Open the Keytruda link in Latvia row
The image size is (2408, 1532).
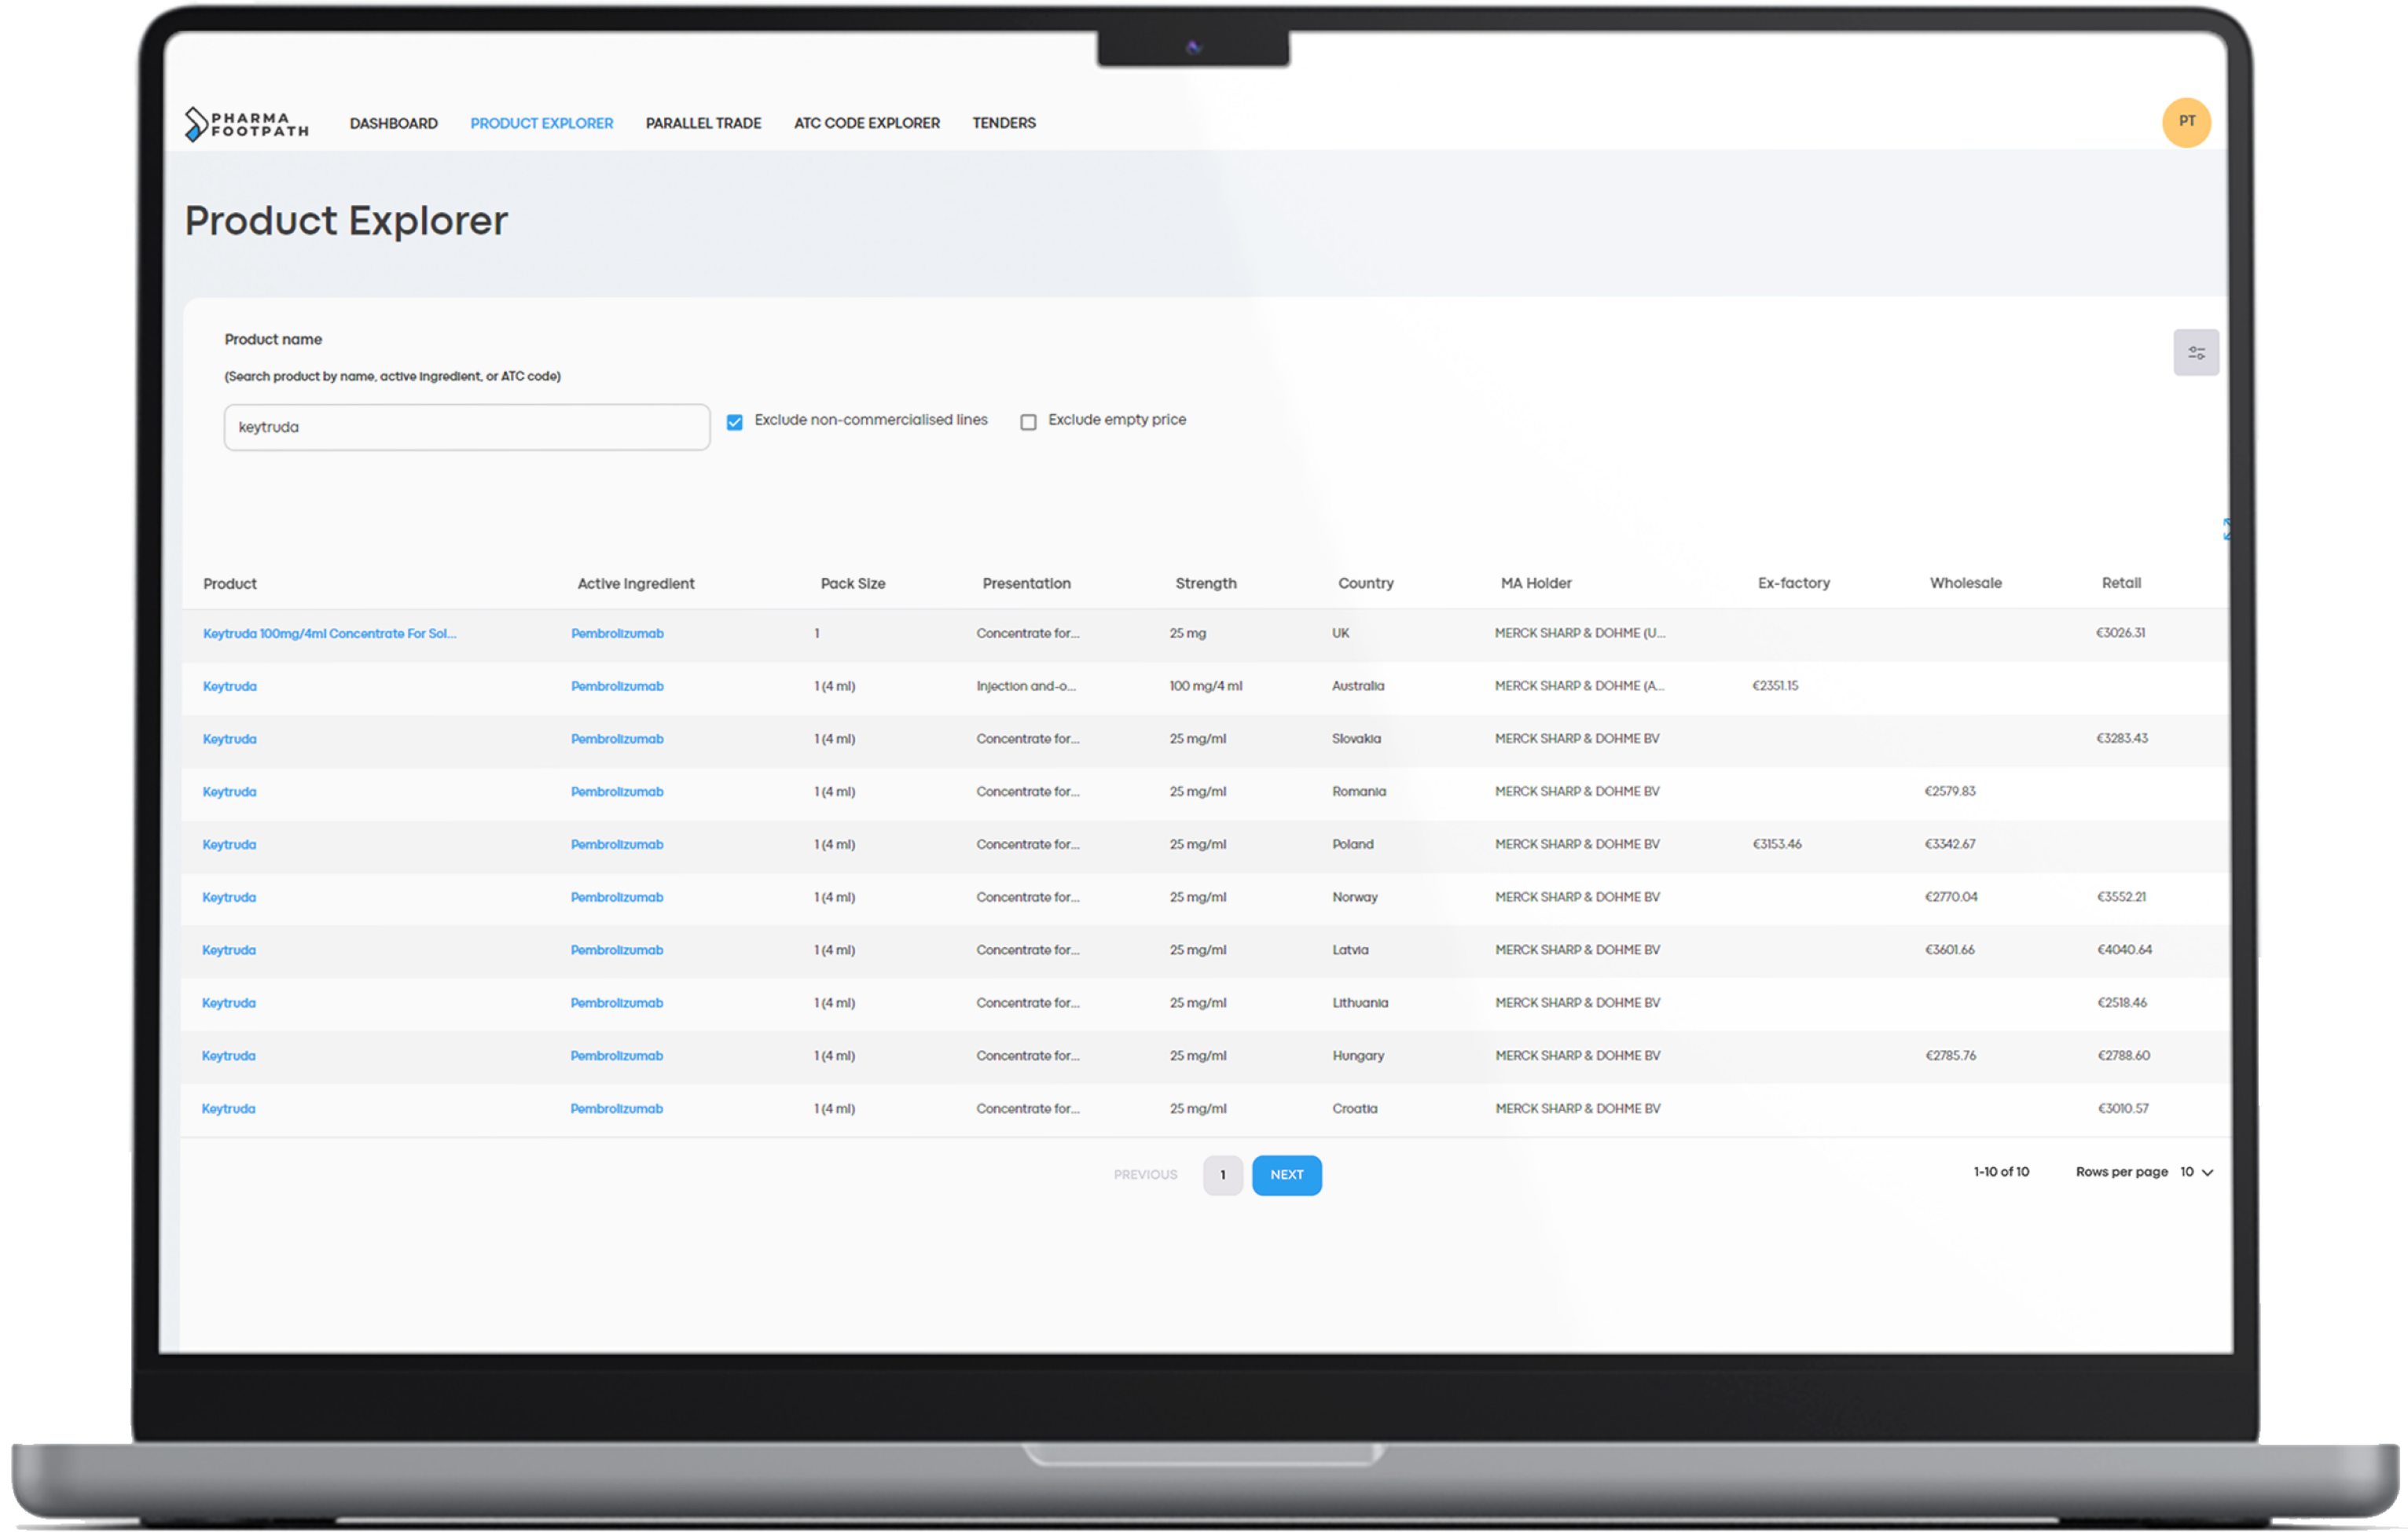click(x=229, y=950)
